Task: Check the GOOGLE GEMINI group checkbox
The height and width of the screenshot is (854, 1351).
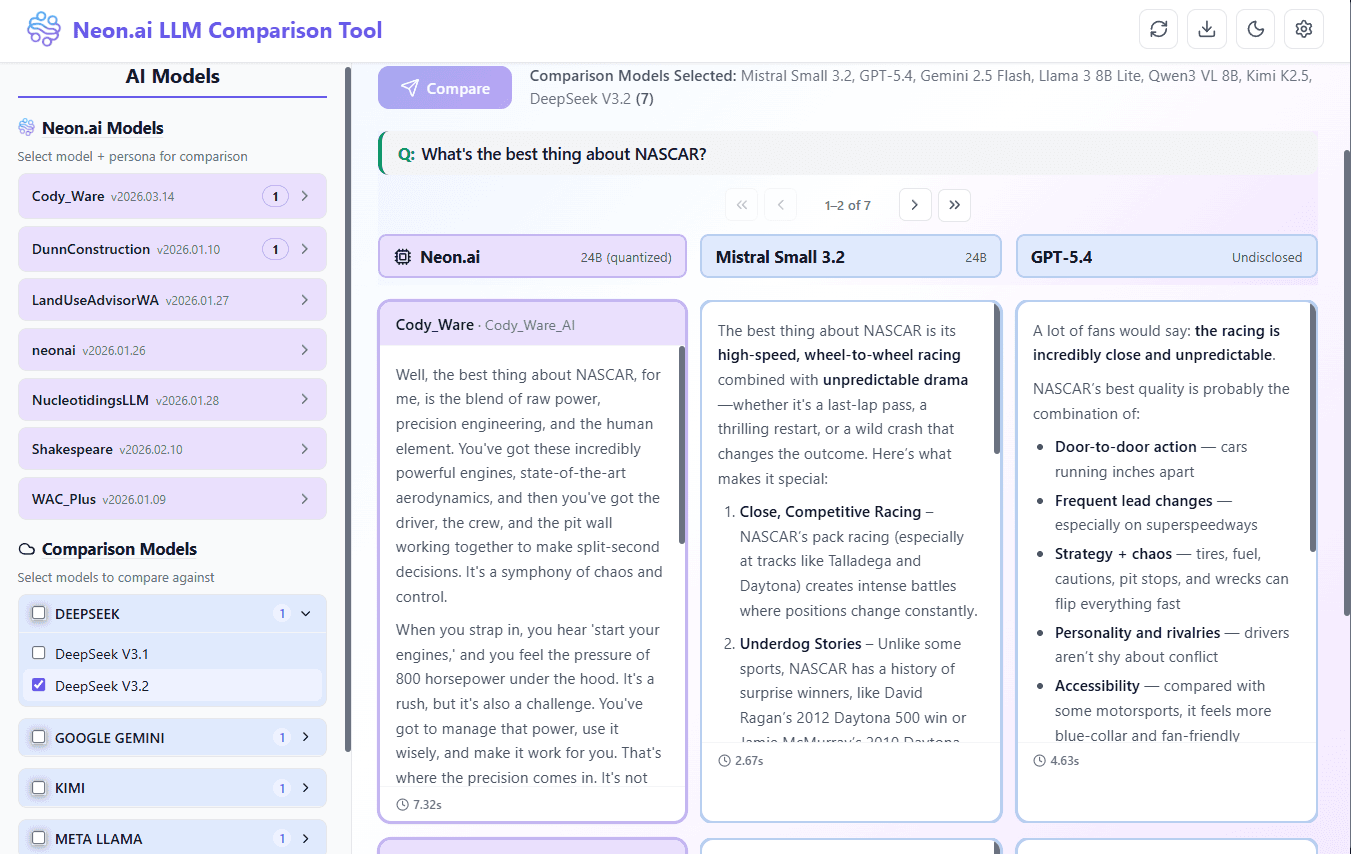Action: [x=39, y=737]
